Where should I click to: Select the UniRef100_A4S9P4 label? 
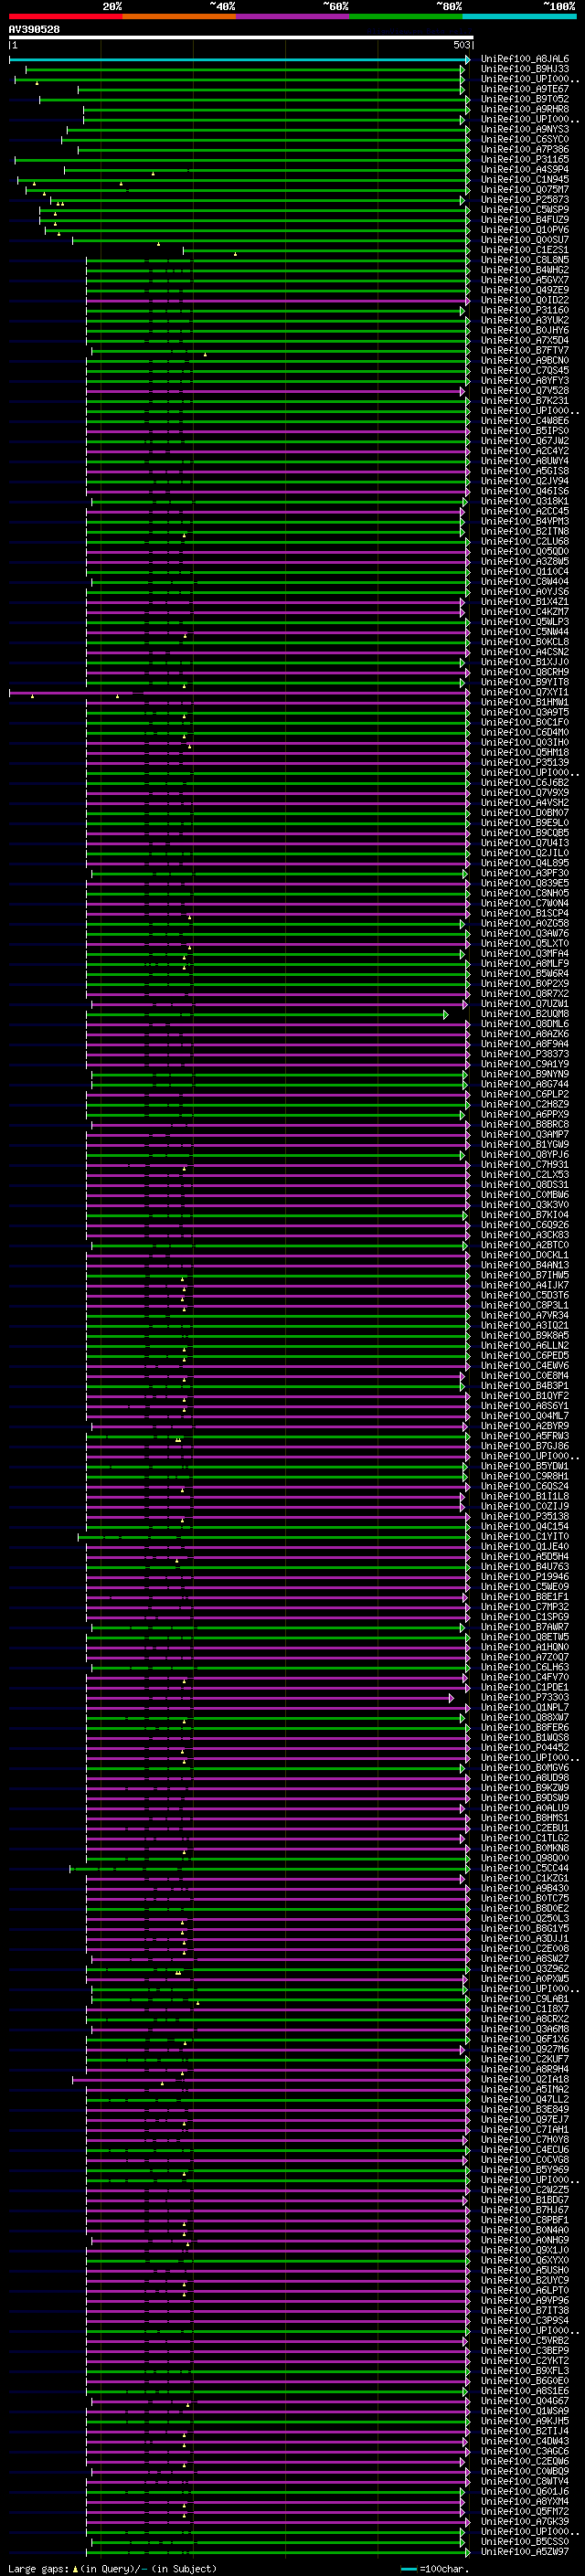tap(525, 169)
